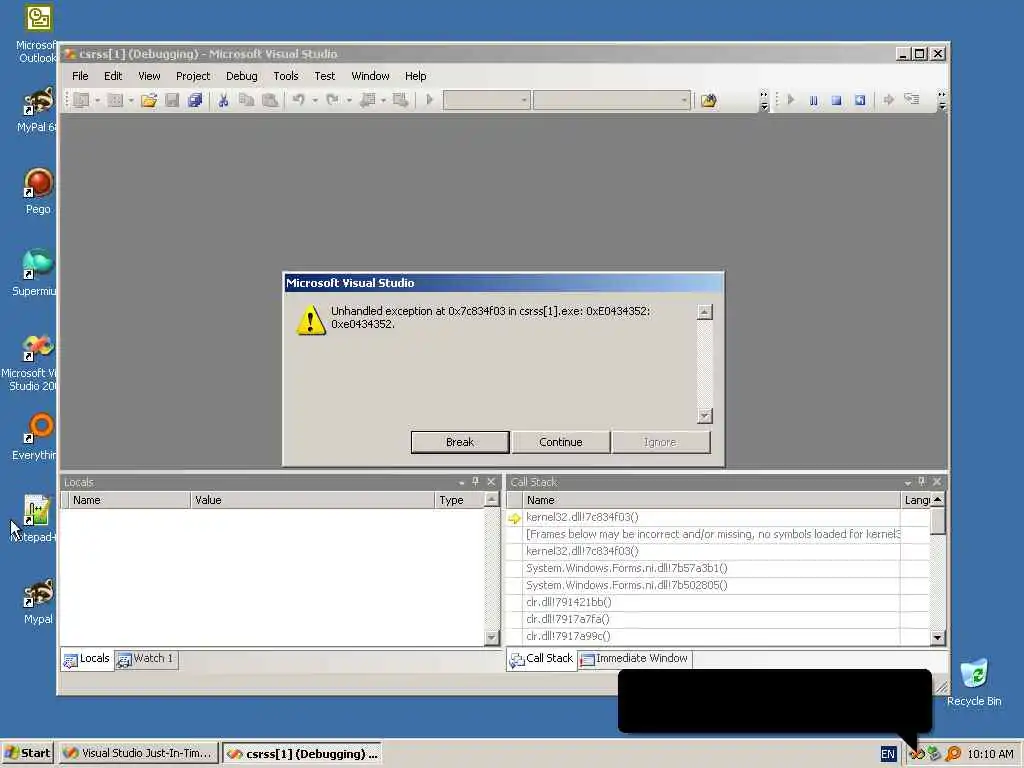Click the Save All toolbar icon

[x=195, y=100]
